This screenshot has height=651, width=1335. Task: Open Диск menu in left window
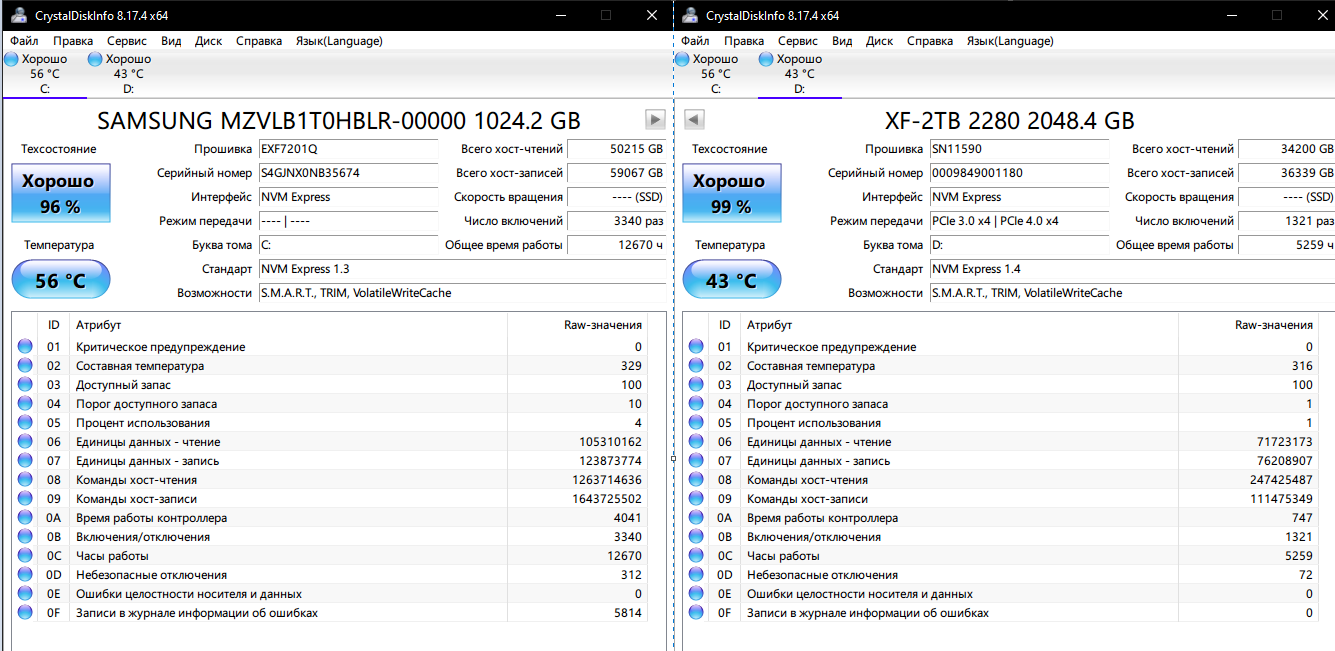coord(209,41)
